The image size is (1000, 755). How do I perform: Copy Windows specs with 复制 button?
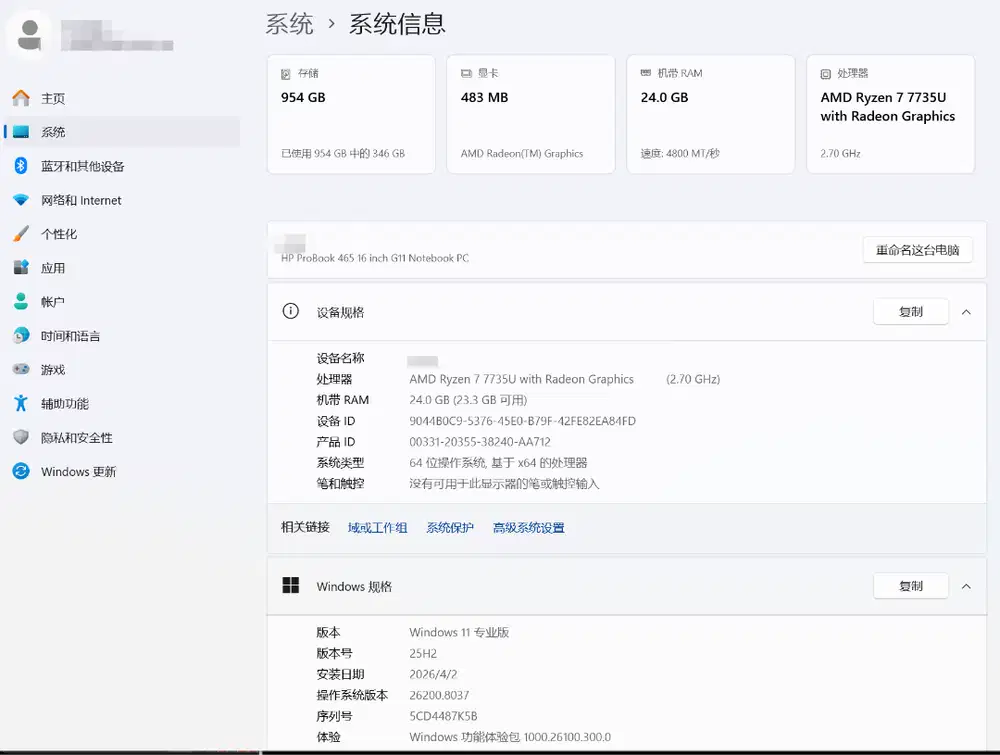point(910,586)
